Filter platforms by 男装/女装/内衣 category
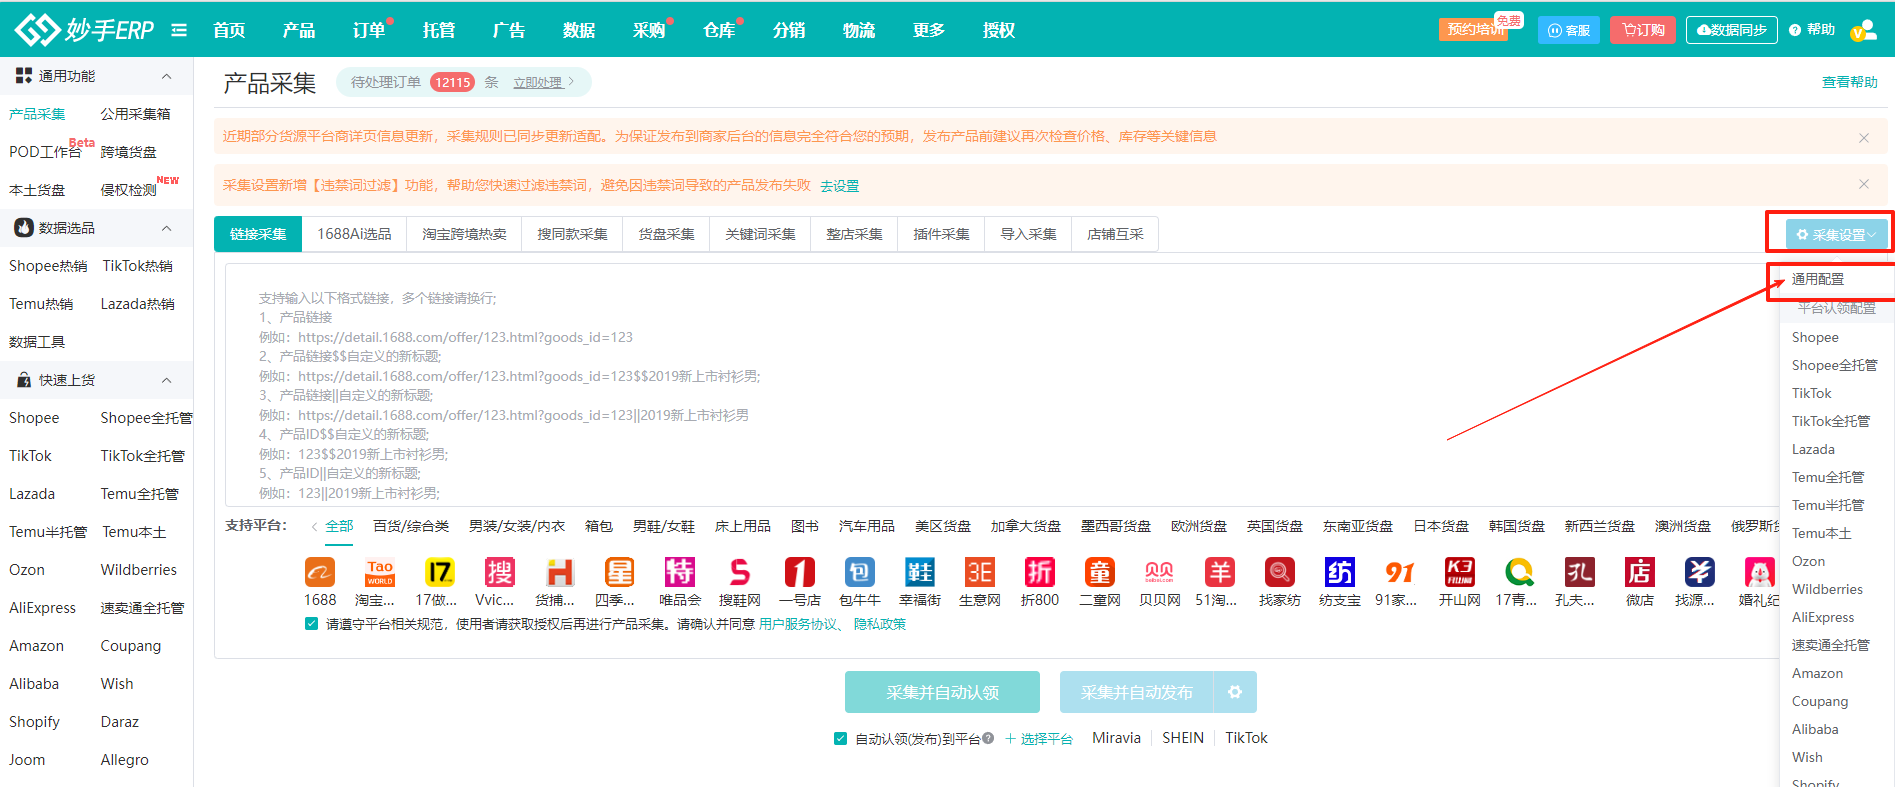This screenshot has width=1895, height=787. coord(517,526)
